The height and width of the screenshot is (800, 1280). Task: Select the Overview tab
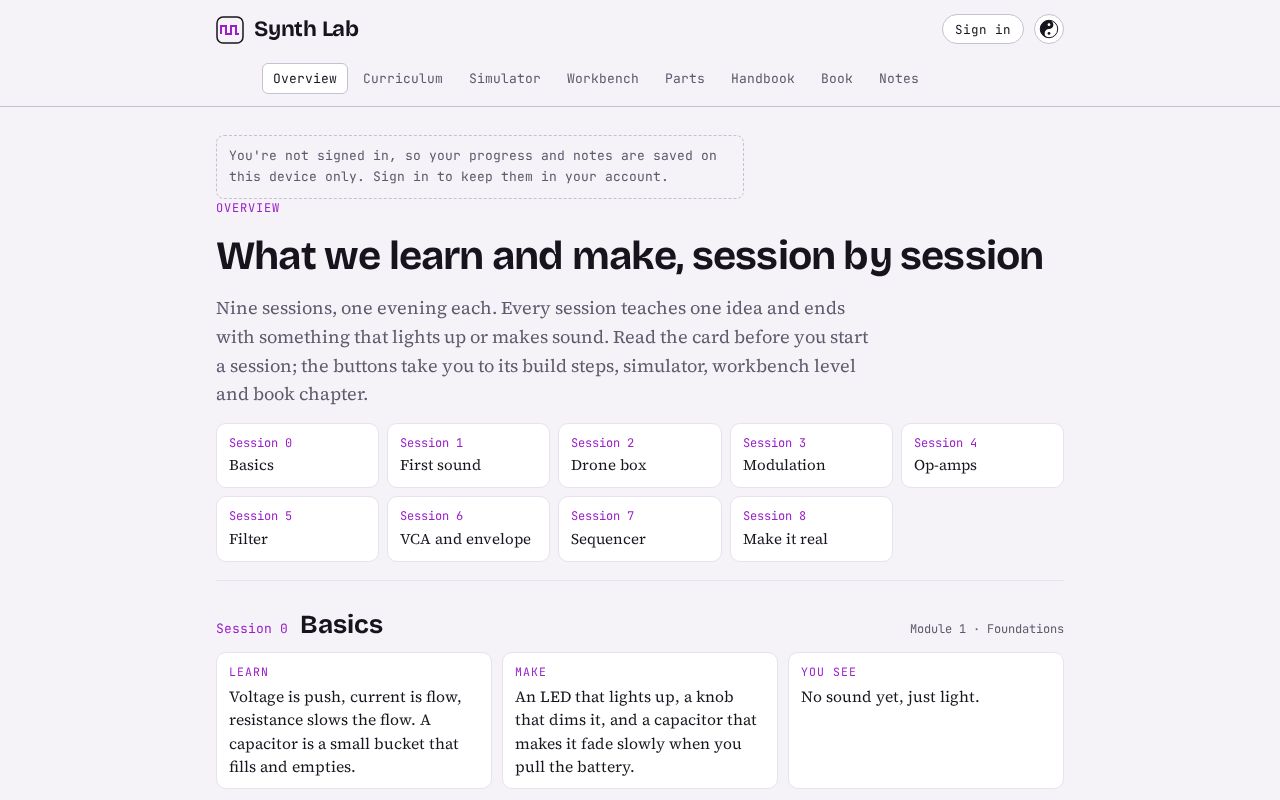pos(305,79)
